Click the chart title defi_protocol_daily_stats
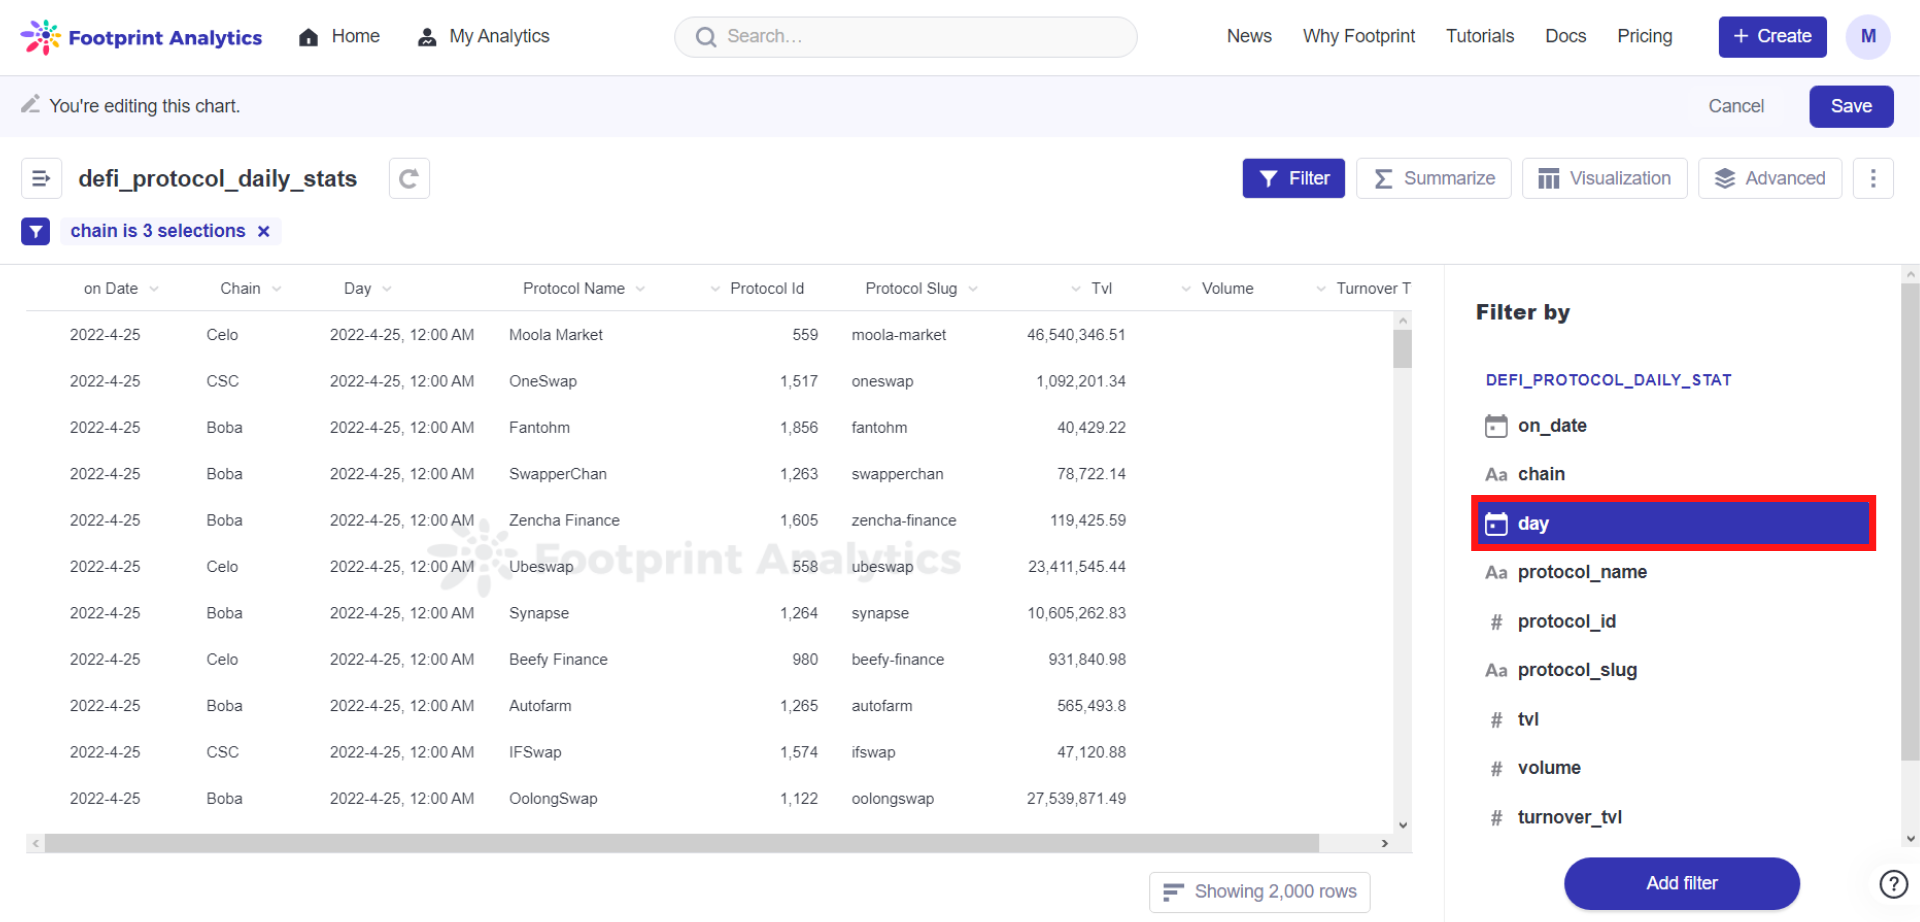The height and width of the screenshot is (922, 1920). 217,179
